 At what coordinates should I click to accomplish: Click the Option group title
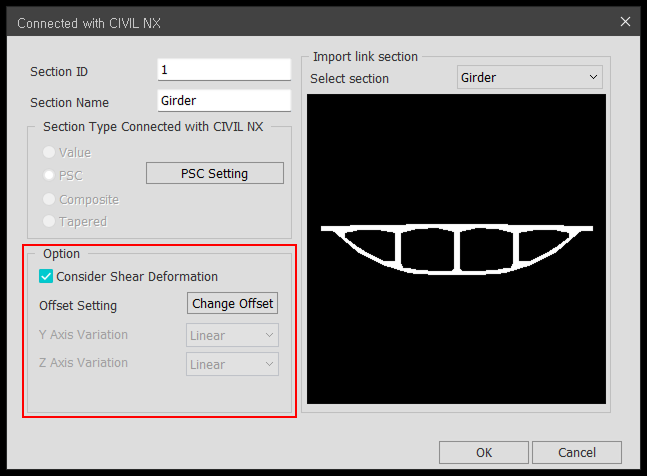point(61,254)
